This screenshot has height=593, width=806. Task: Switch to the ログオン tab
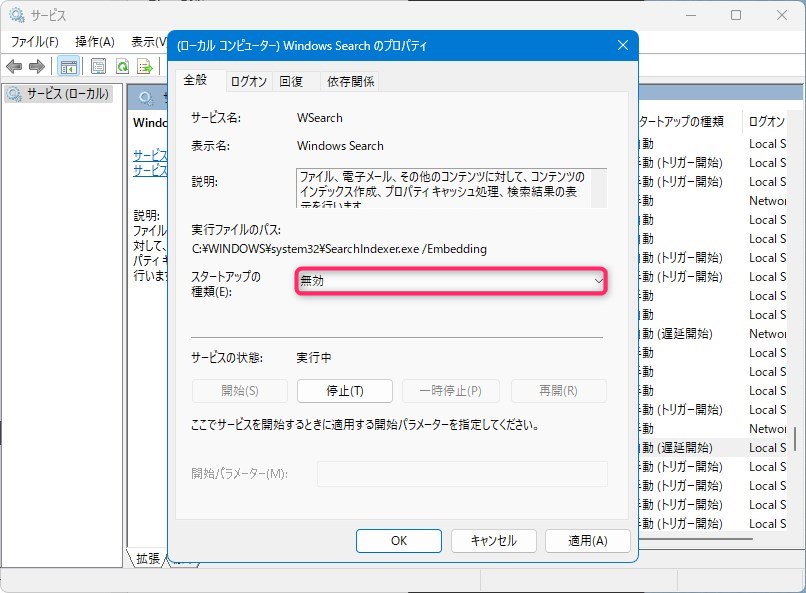(x=248, y=82)
